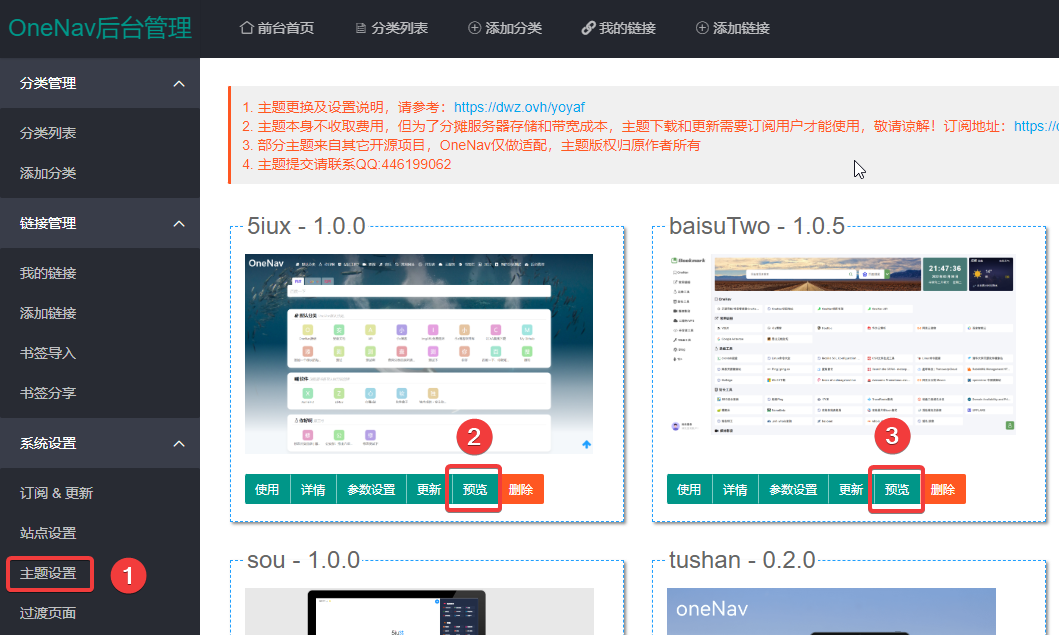Click the baisuTwo - 1.0.5 theme title
The height and width of the screenshot is (635, 1059).
(x=756, y=226)
